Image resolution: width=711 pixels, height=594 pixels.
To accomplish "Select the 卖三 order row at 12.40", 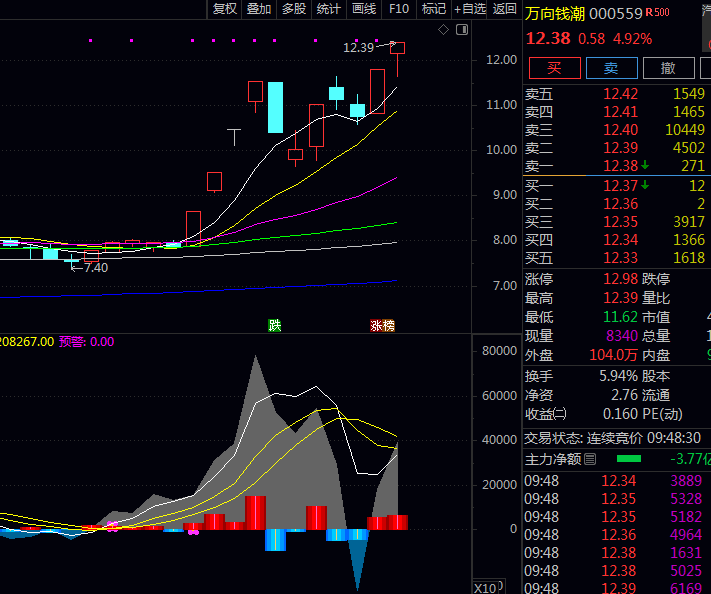I will coord(616,130).
